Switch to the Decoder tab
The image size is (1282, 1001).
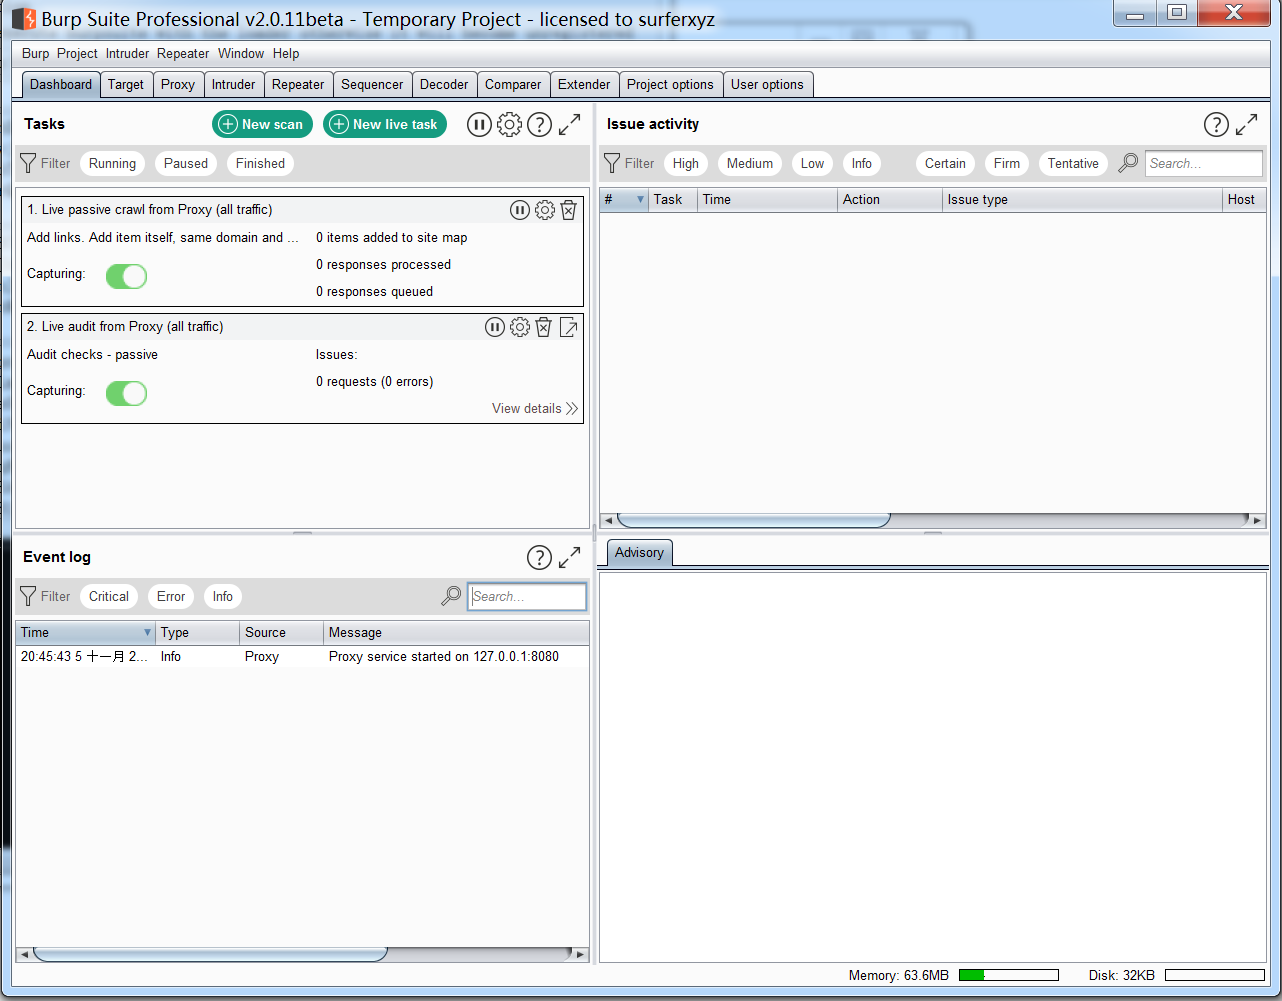[x=444, y=85]
